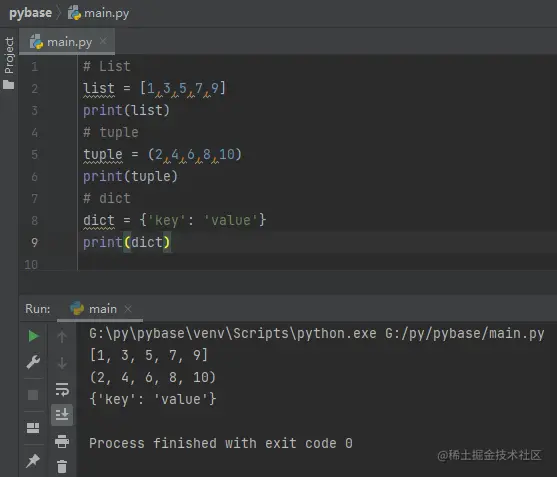Restore layout icon in Run panel
This screenshot has width=557, height=477.
click(x=33, y=428)
